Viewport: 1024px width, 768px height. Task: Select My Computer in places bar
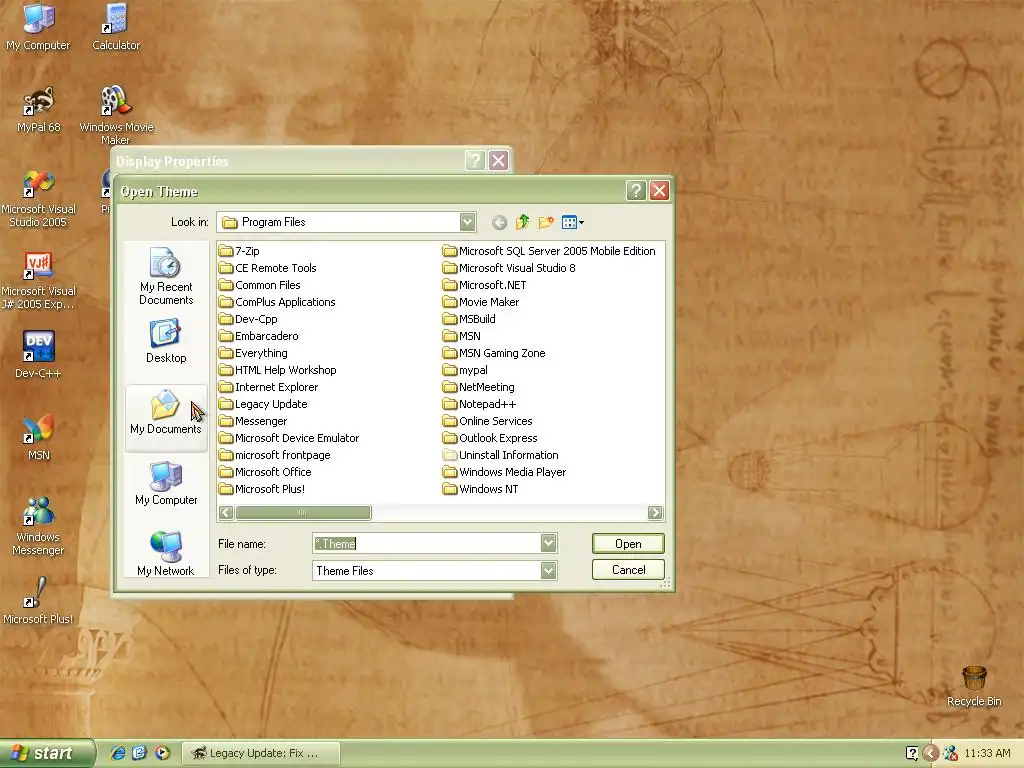point(166,483)
